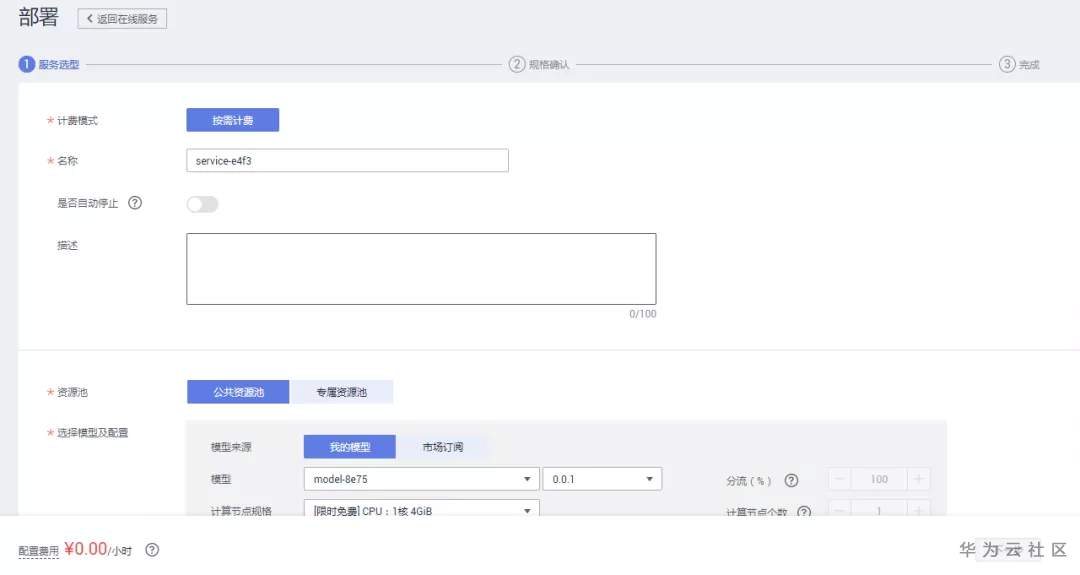Image resolution: width=1080 pixels, height=575 pixels.
Task: Expand the 计算节点规格 CPU spec dropdown
Action: 420,511
